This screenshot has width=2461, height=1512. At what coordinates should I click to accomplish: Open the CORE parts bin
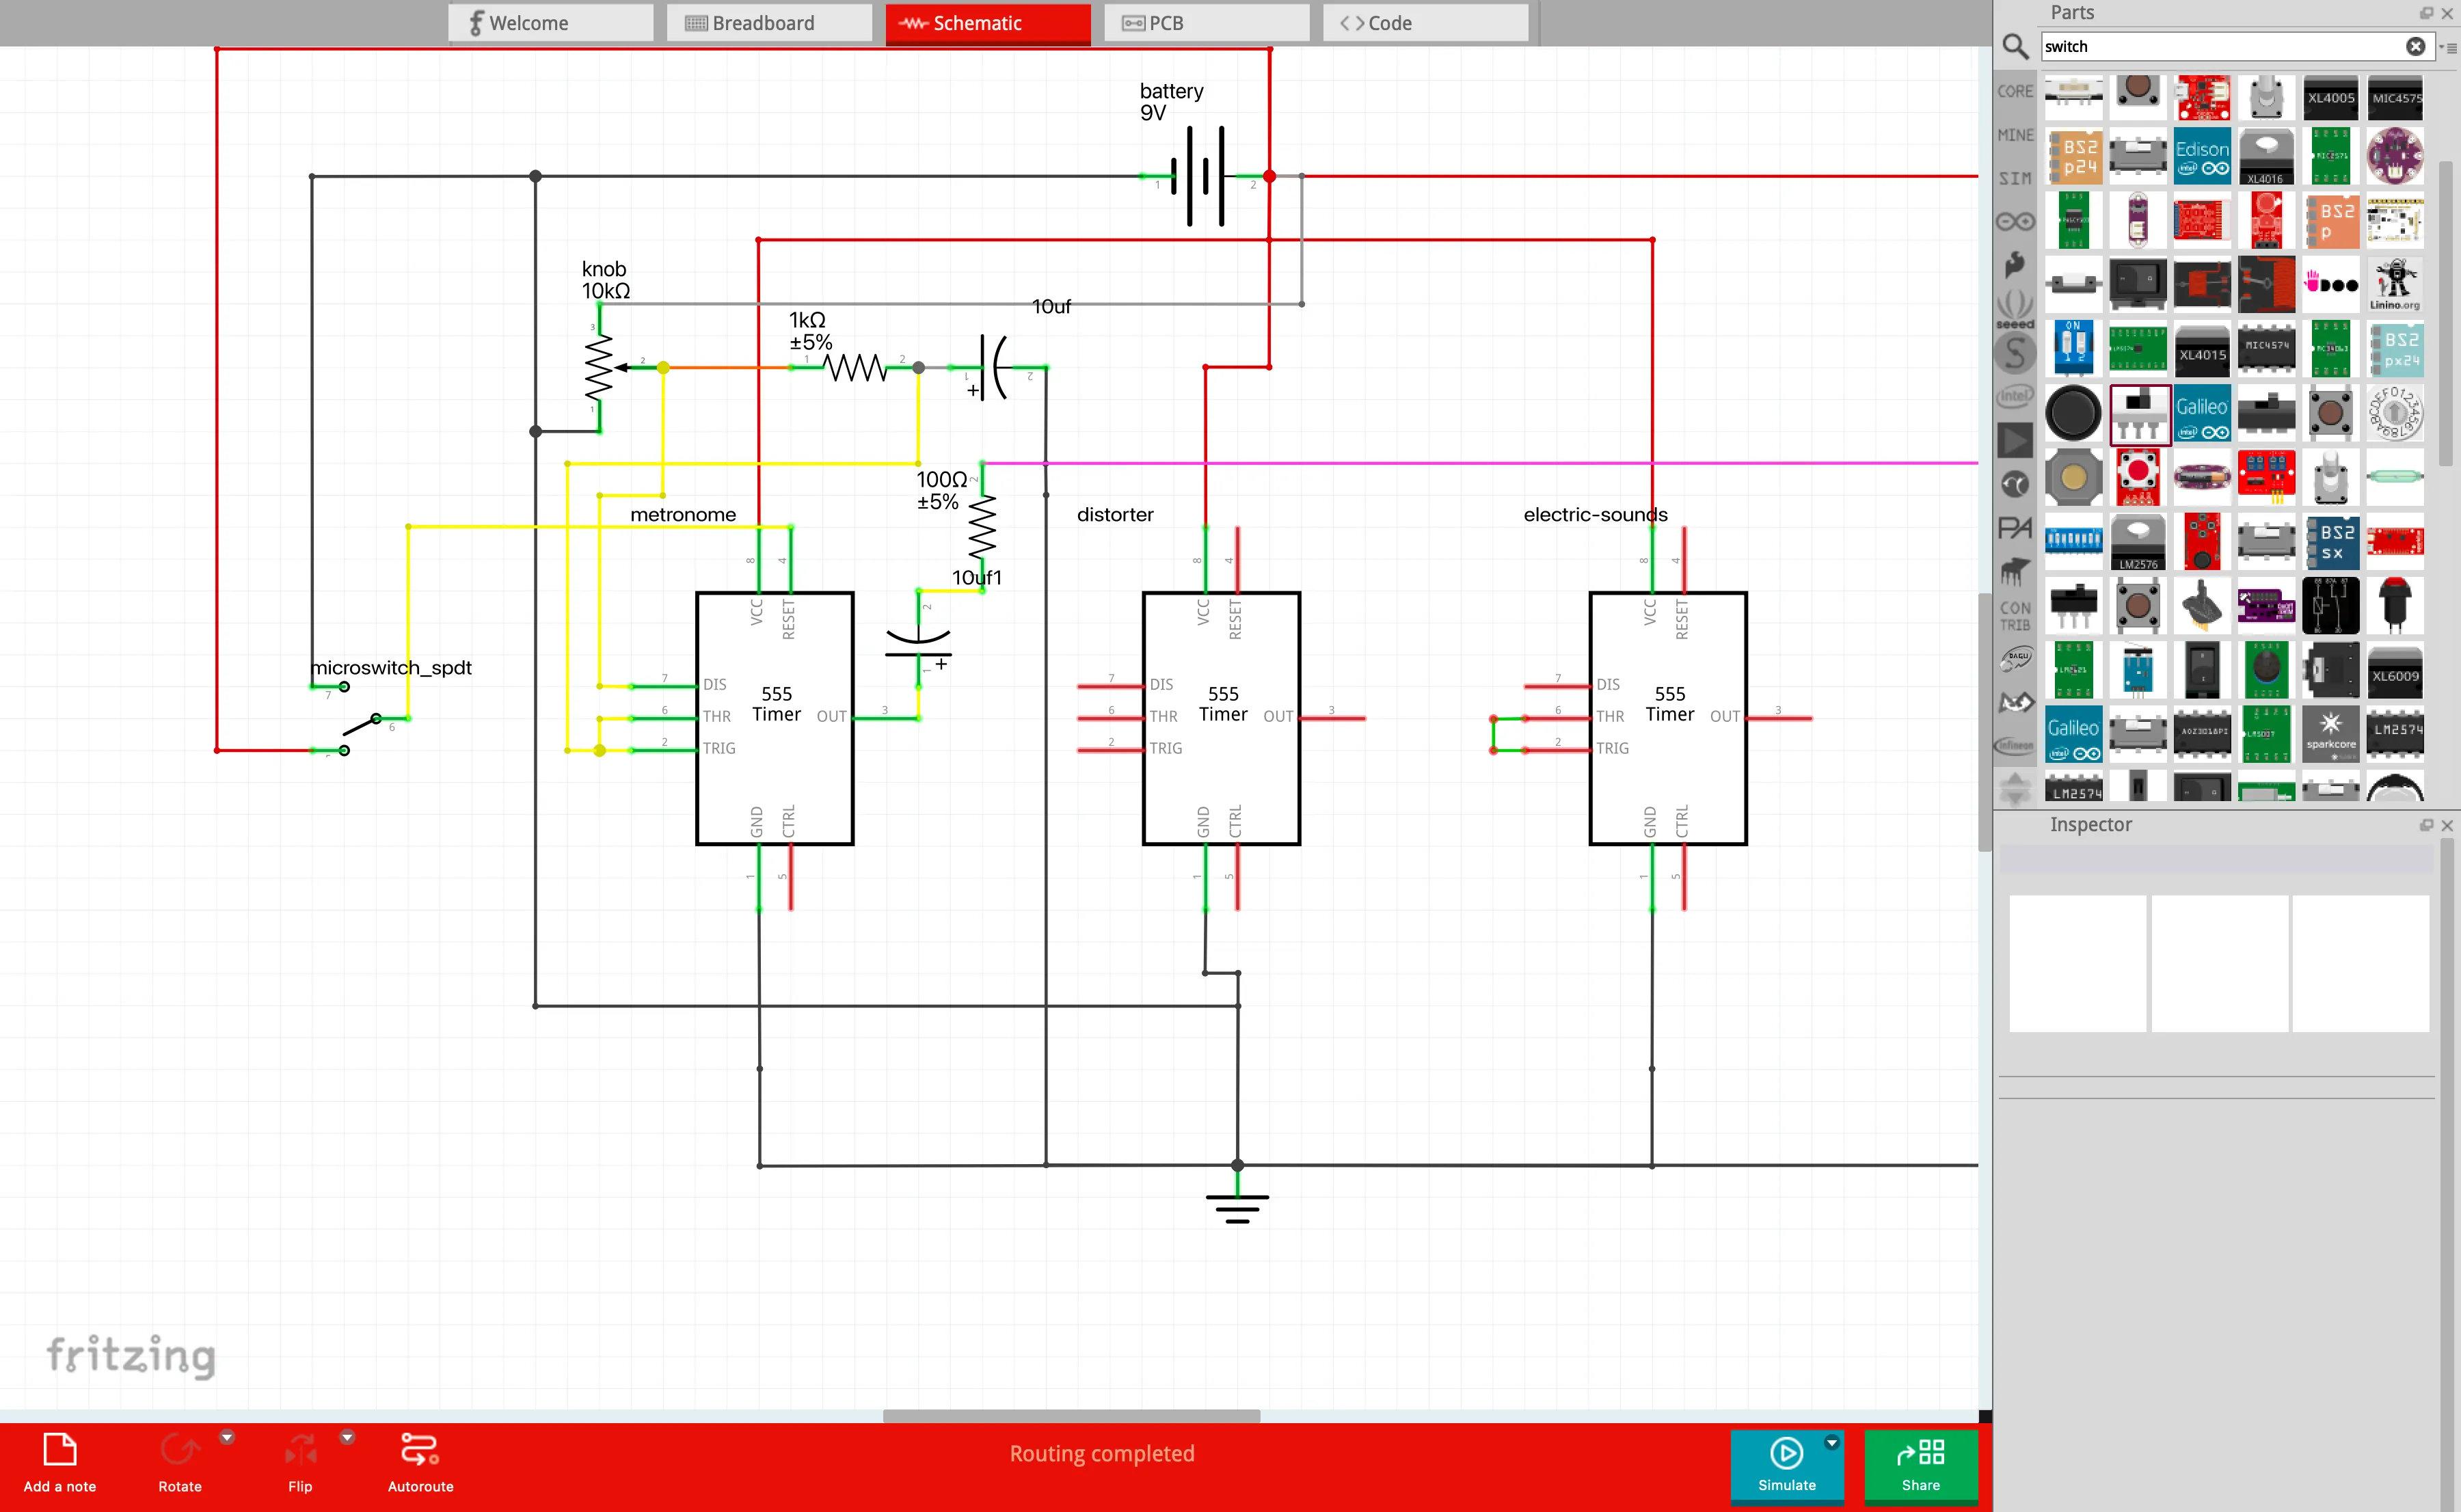point(2014,91)
